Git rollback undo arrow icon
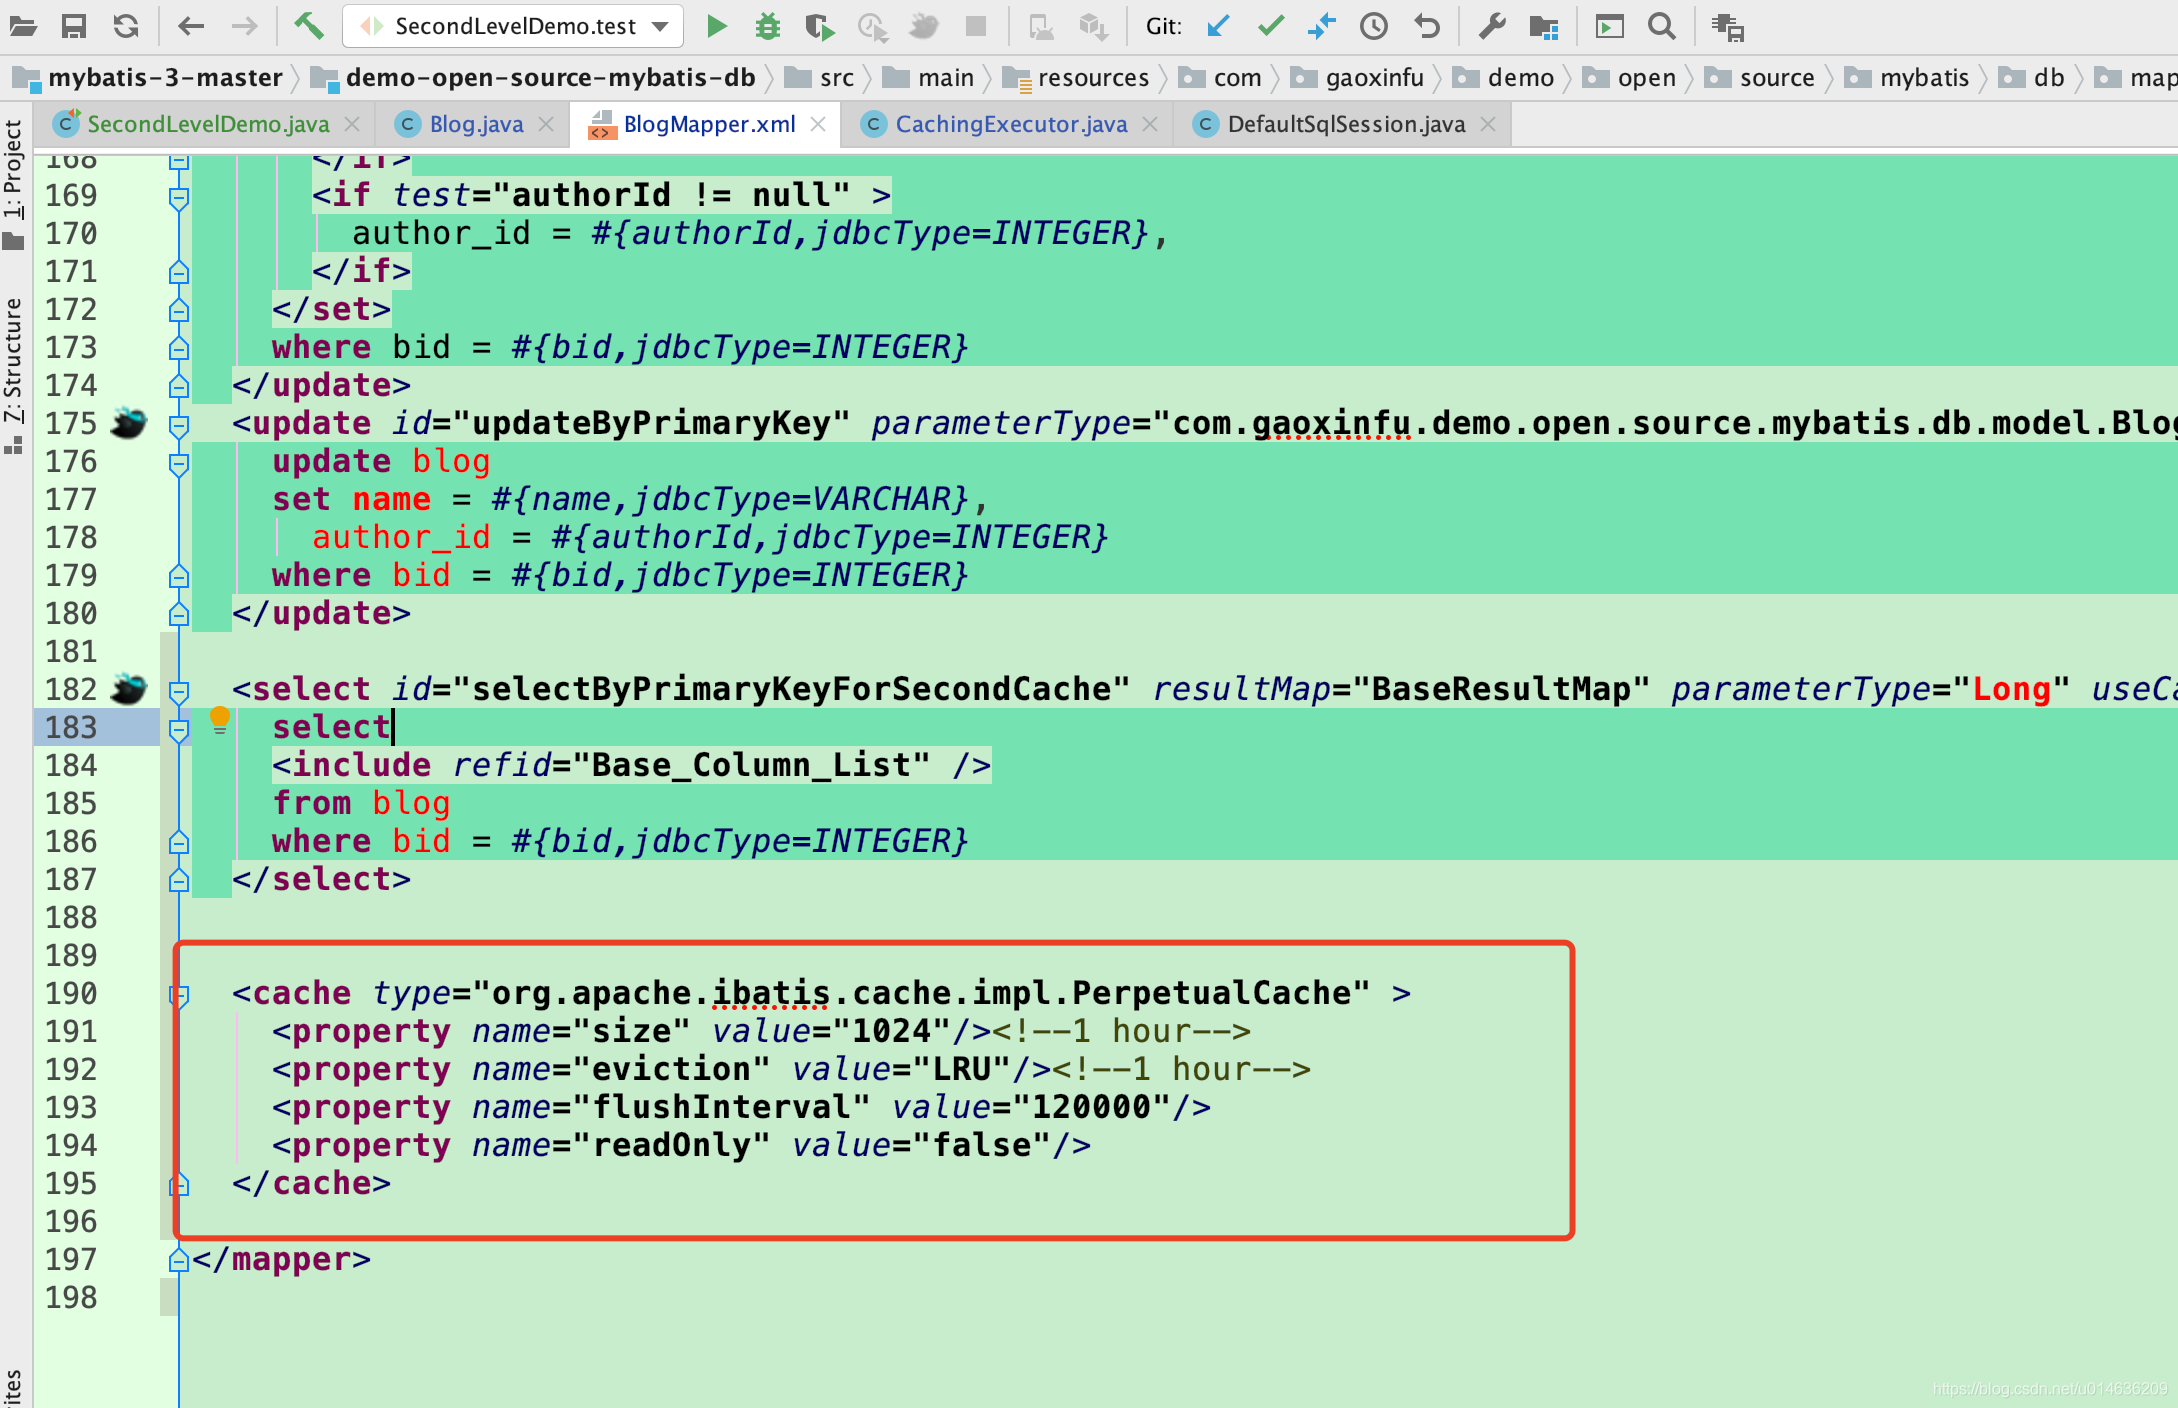 coord(1427,27)
